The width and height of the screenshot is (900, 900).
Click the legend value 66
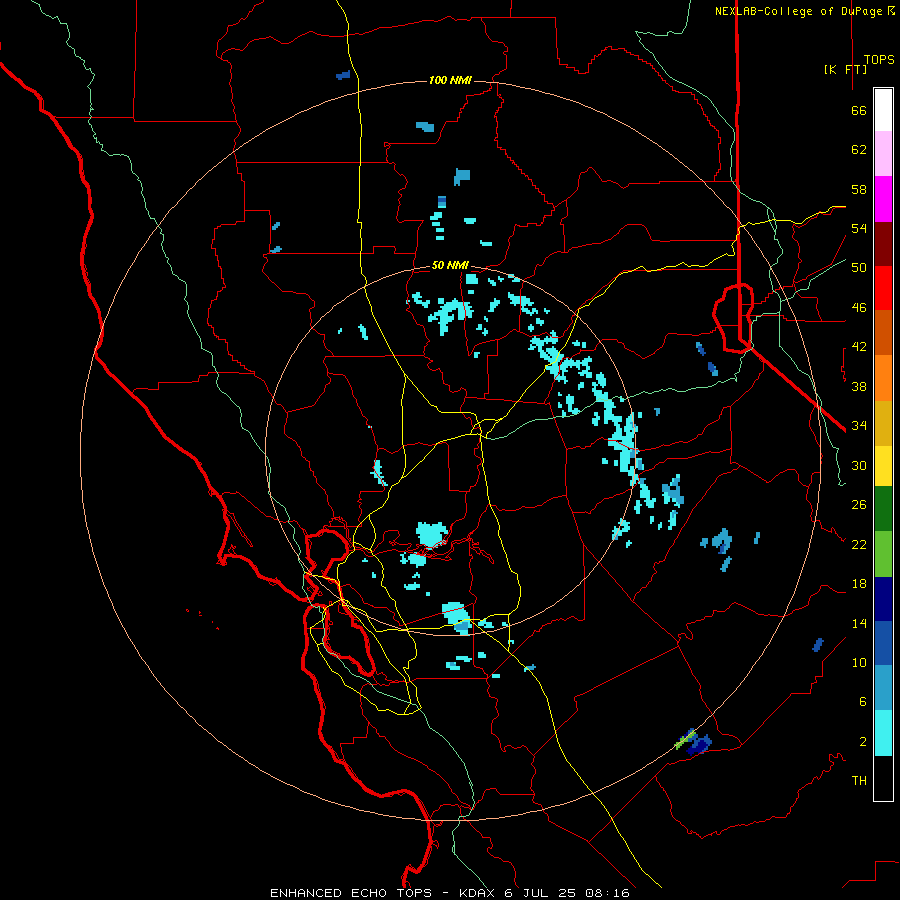pos(859,111)
